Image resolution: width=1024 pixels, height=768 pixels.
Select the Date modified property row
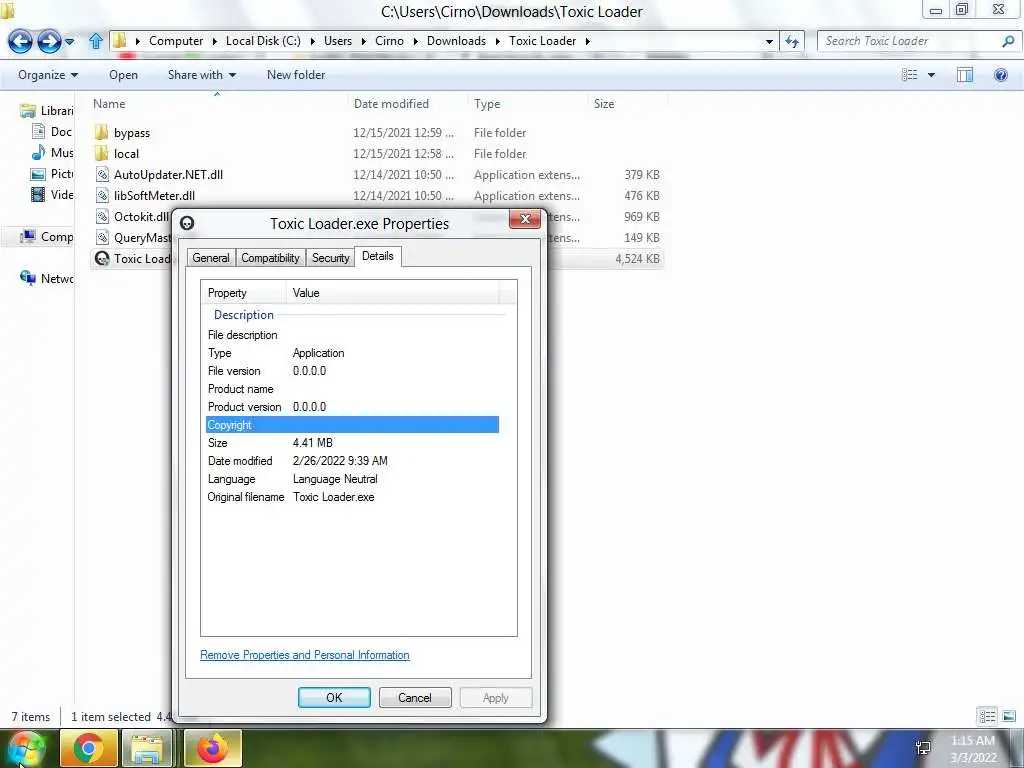pos(352,461)
